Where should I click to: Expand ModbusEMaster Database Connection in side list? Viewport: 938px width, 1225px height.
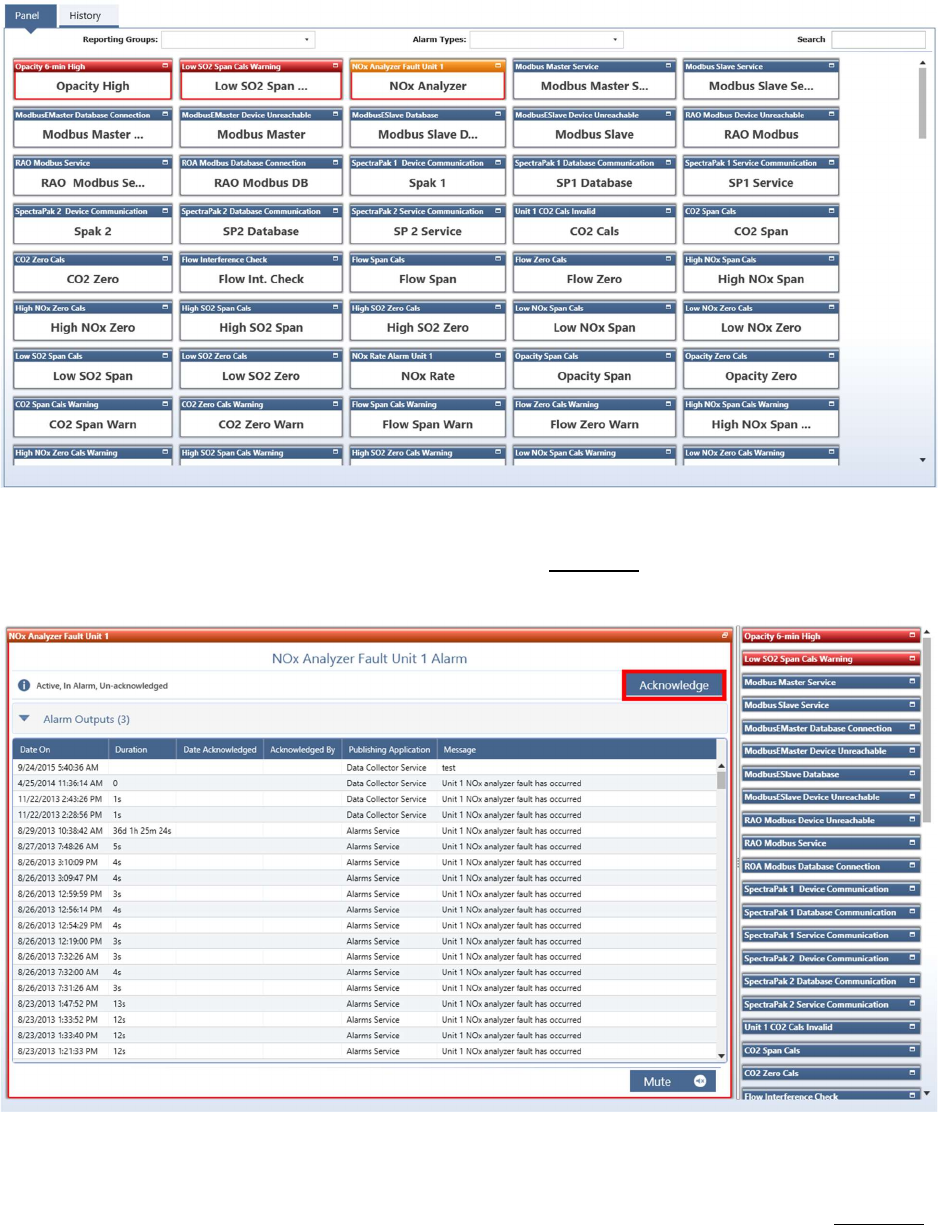click(911, 728)
